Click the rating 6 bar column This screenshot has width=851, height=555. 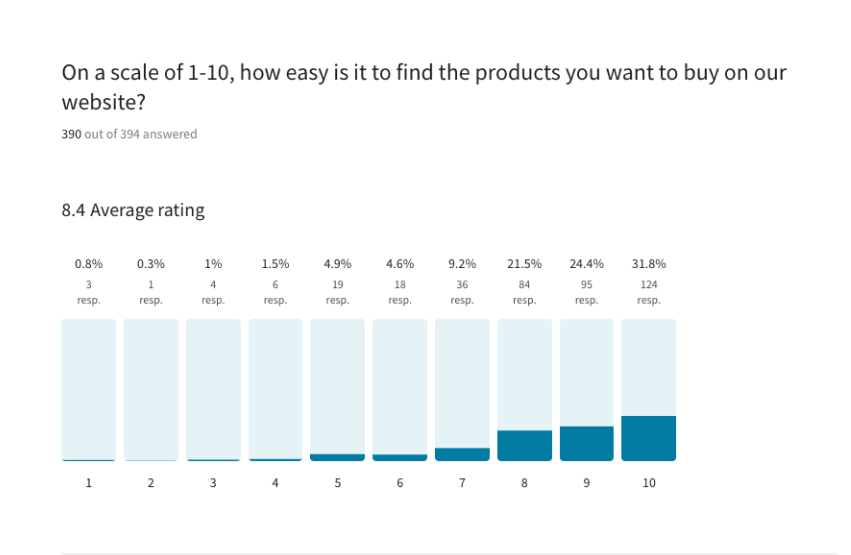click(x=400, y=390)
